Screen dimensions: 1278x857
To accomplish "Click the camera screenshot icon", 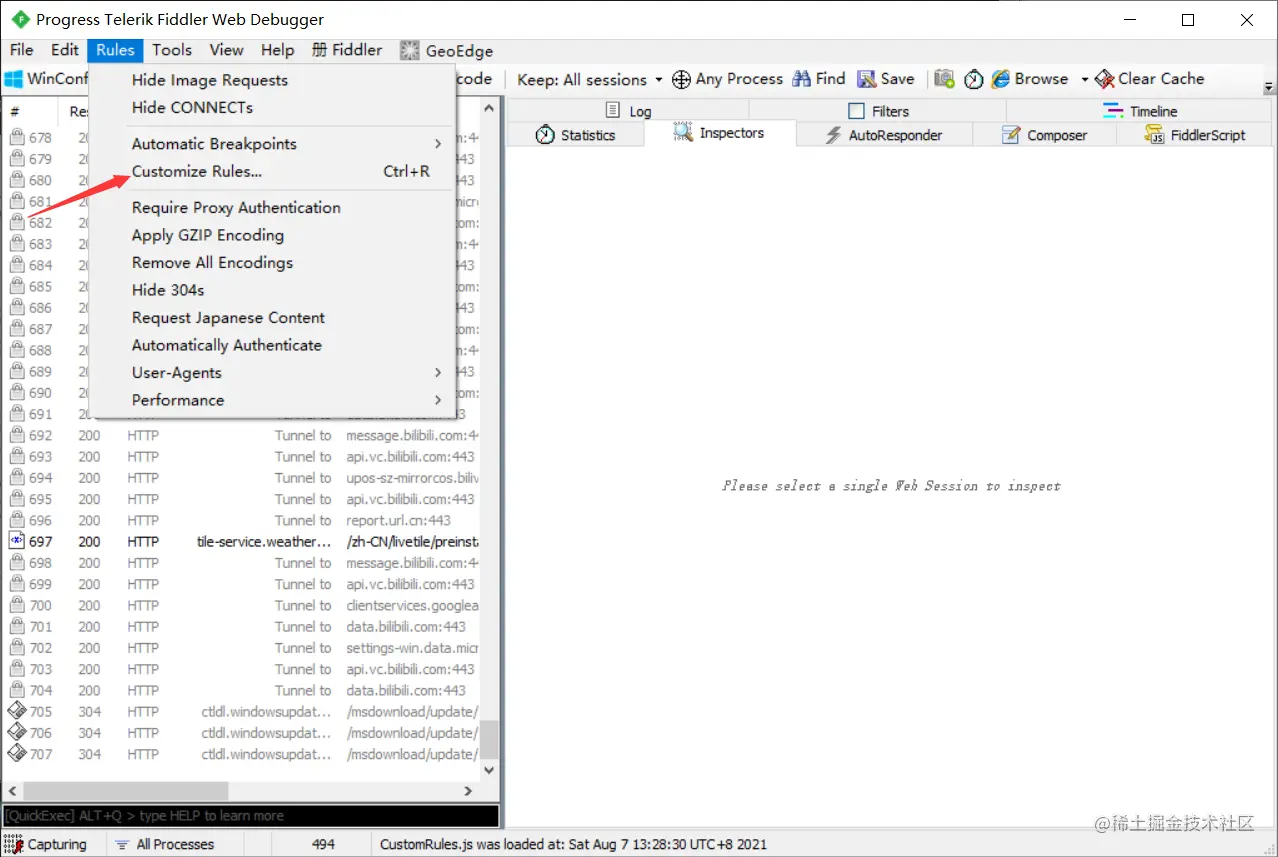I will pos(944,79).
